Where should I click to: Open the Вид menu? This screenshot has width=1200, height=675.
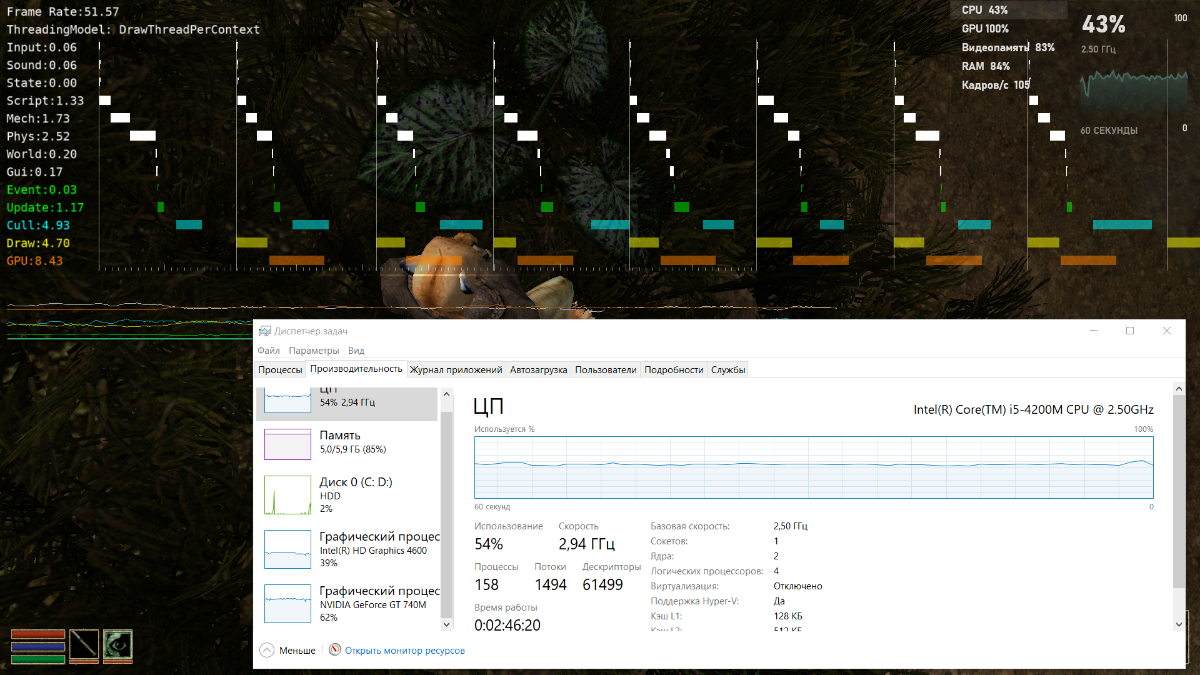pos(356,351)
